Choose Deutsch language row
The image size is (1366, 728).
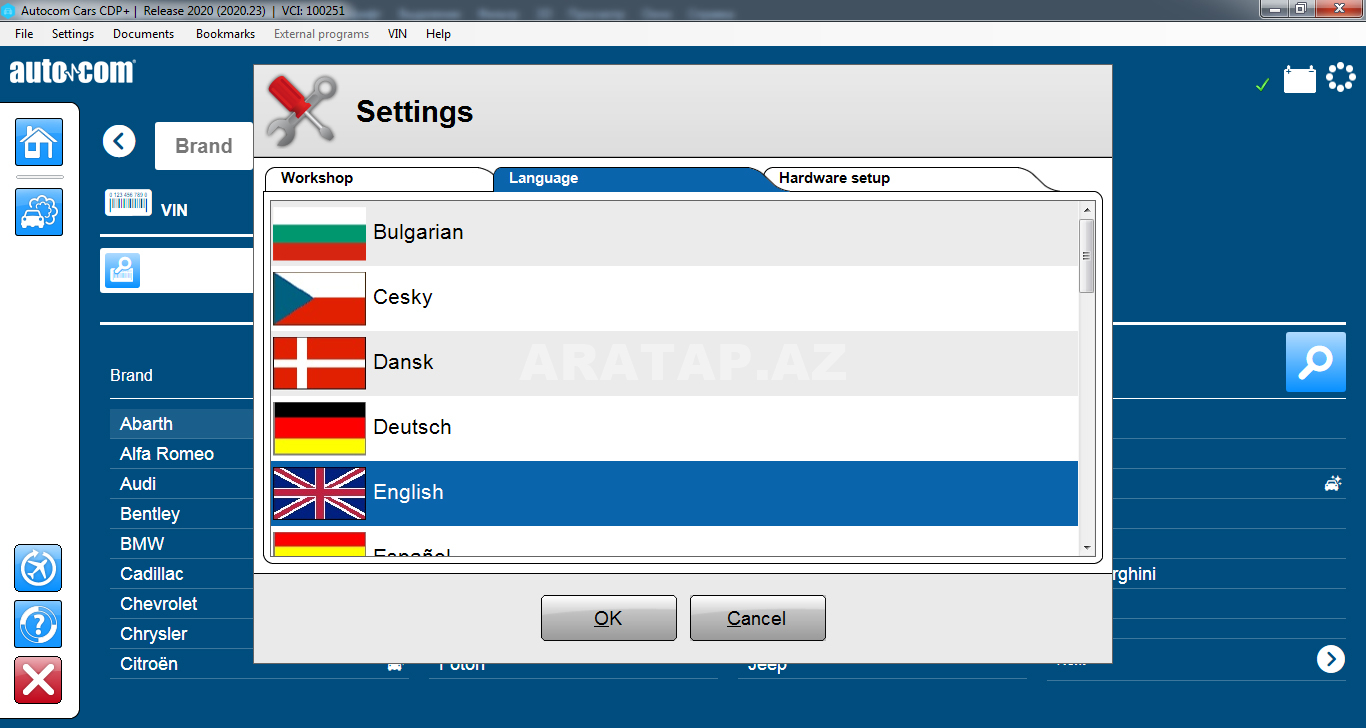[674, 428]
